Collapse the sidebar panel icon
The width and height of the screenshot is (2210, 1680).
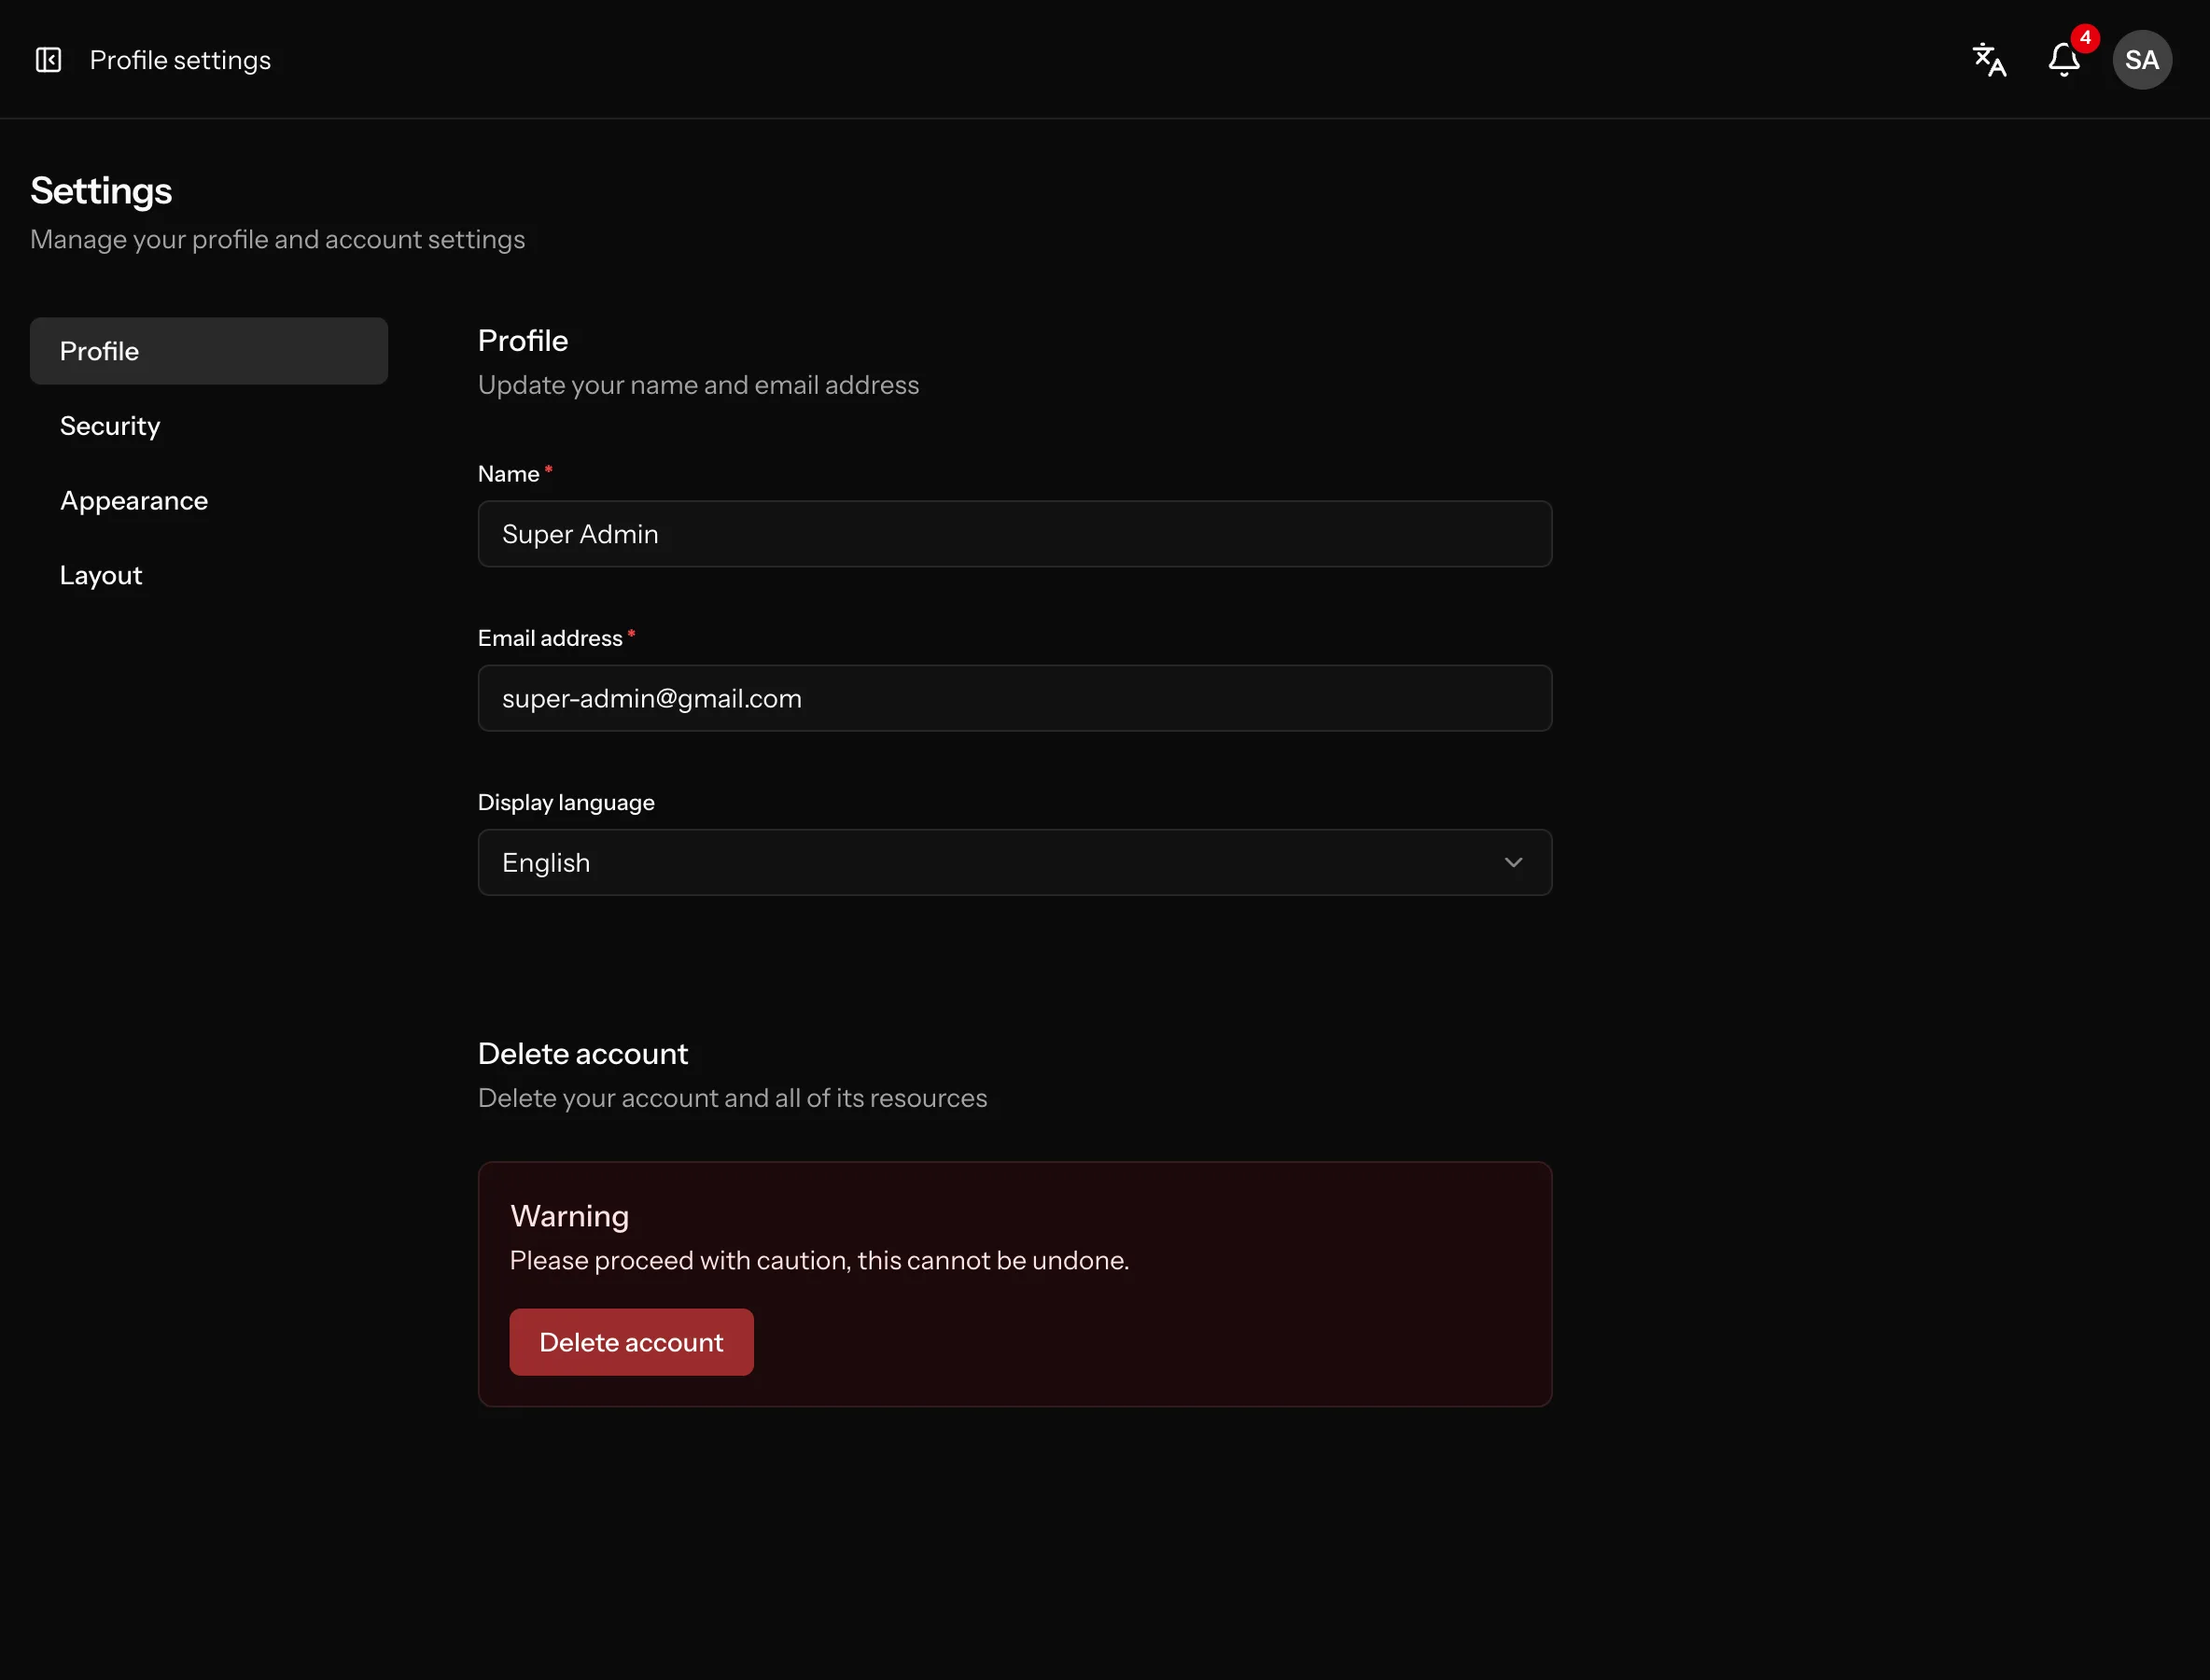click(x=48, y=60)
